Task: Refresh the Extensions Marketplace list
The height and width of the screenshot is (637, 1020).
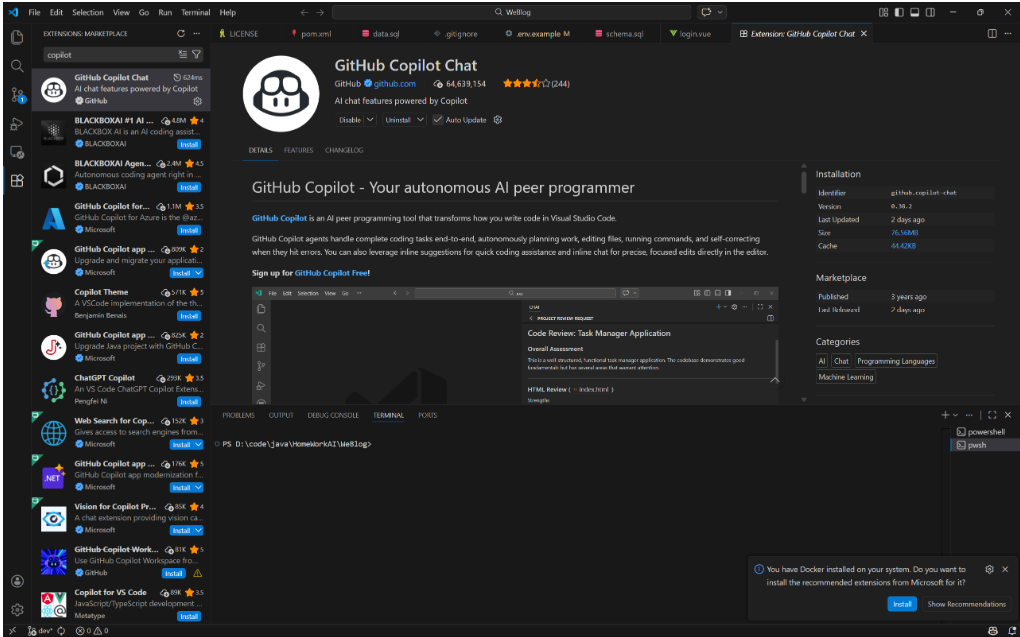Action: 181,33
